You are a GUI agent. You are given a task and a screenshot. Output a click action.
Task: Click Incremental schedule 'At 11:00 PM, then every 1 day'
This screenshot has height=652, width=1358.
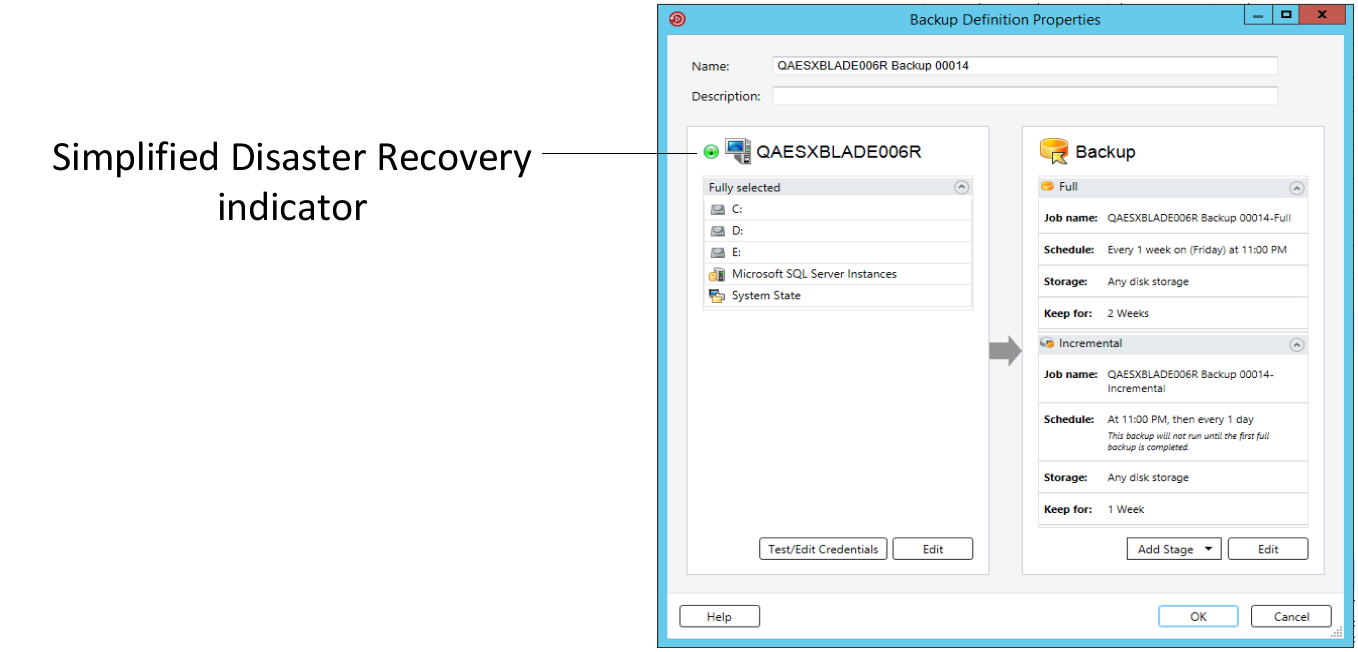1180,420
